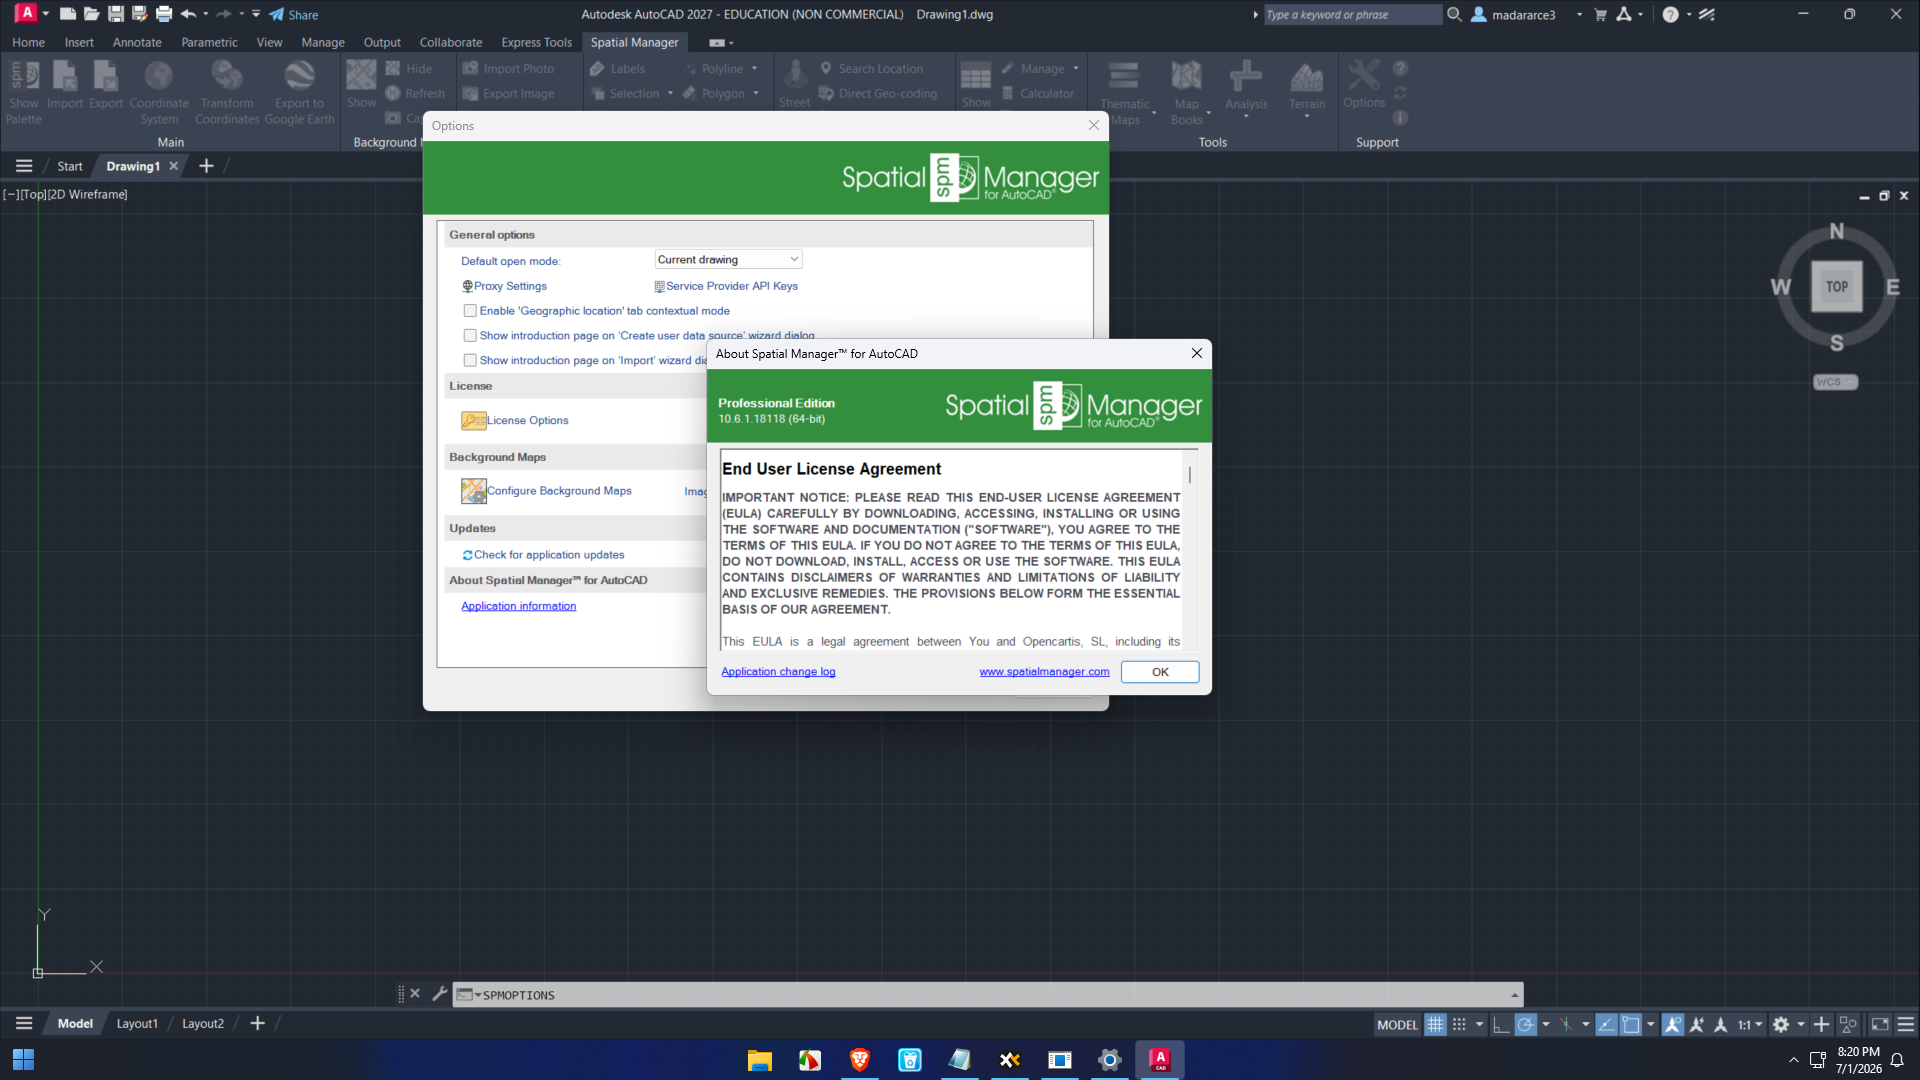Click the Application information link
Viewport: 1920px width, 1080px height.
tap(518, 606)
